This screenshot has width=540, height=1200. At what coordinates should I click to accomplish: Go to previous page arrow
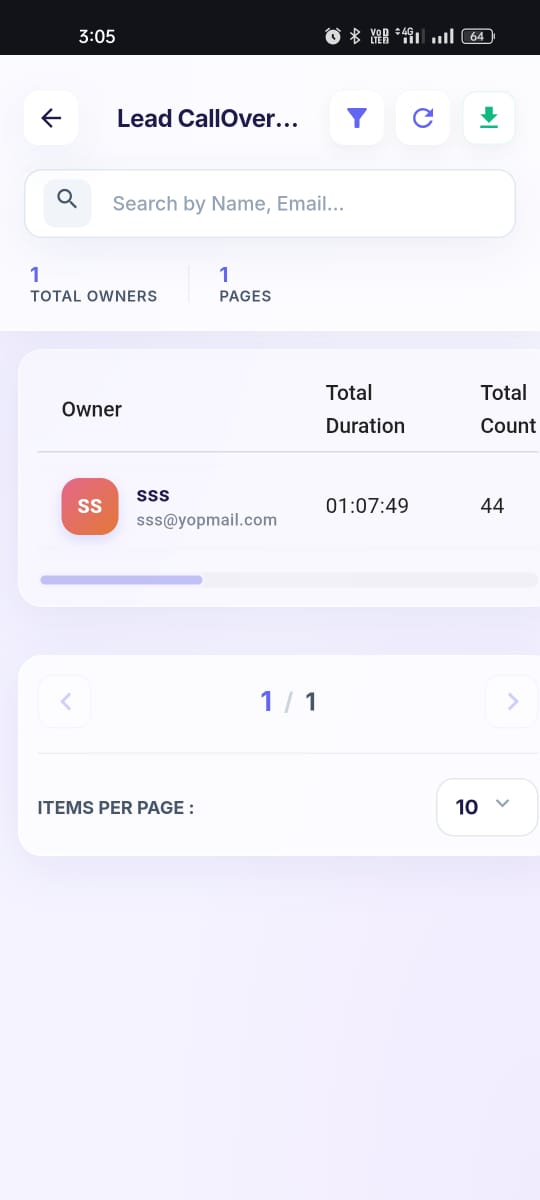[x=65, y=702]
